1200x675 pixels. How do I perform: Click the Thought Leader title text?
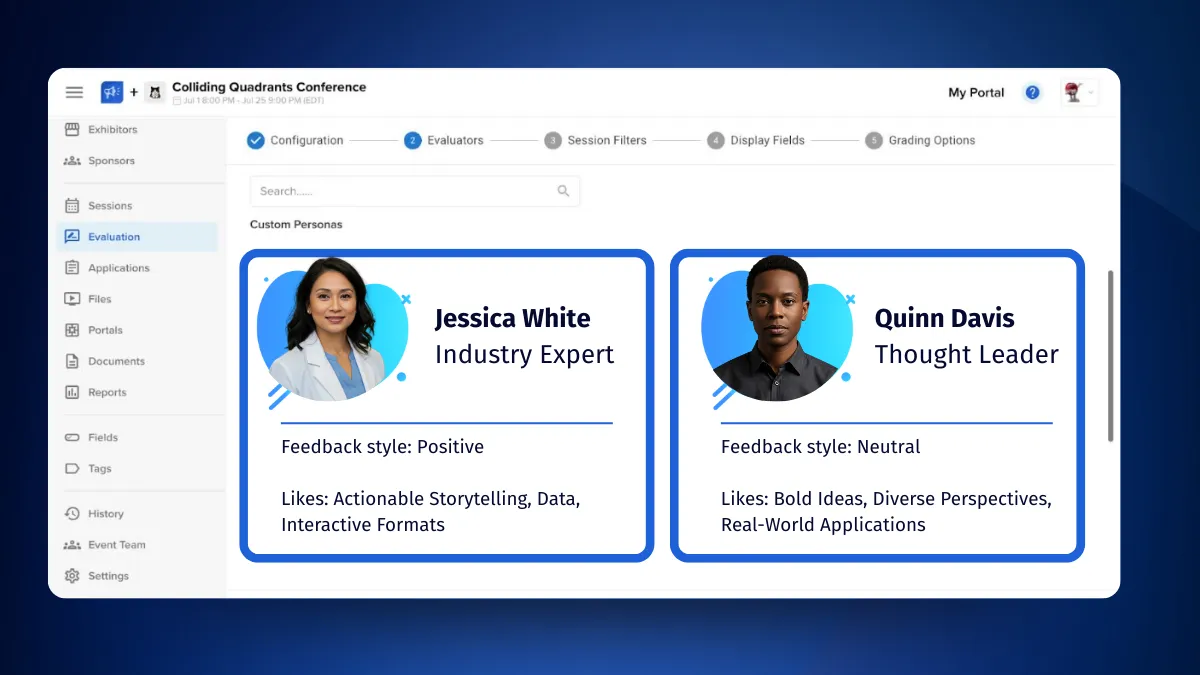(x=966, y=354)
